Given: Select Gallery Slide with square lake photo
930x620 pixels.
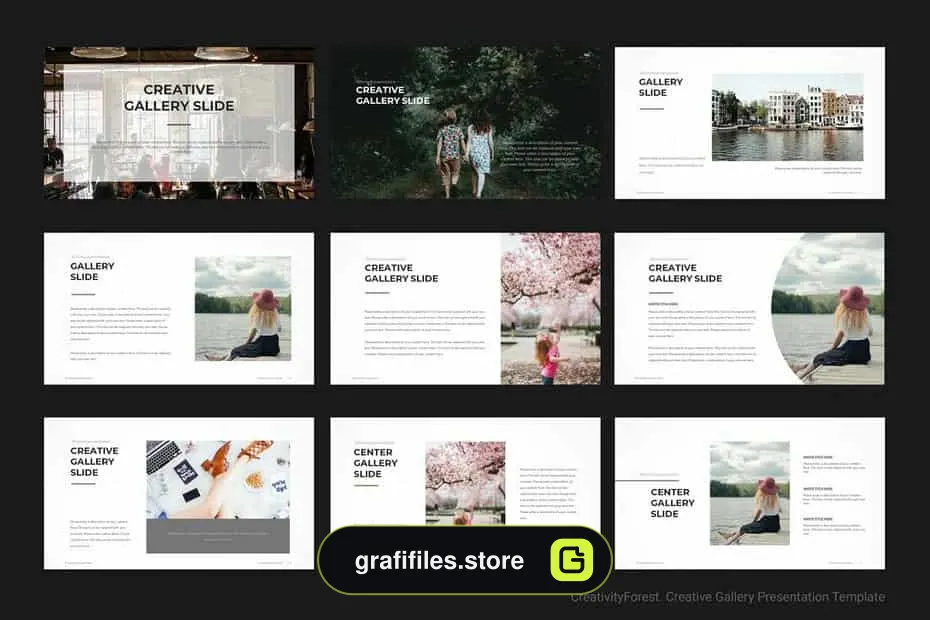Looking at the screenshot, I should click(x=179, y=309).
